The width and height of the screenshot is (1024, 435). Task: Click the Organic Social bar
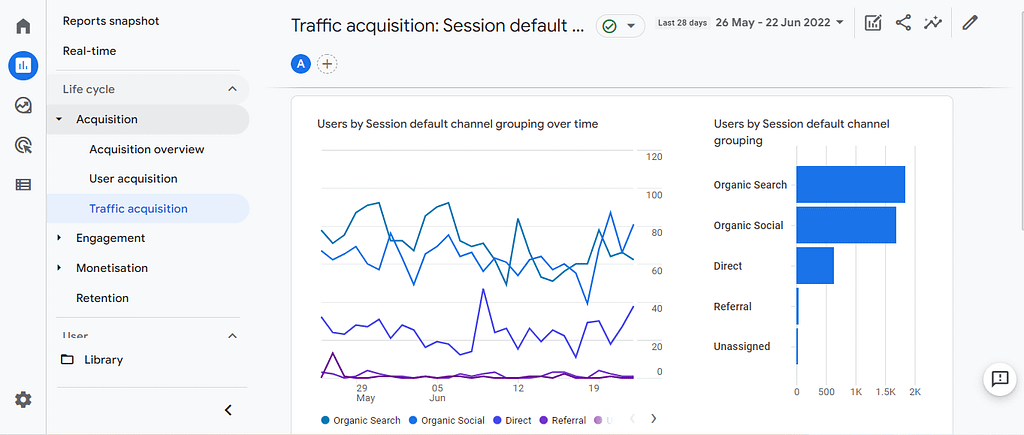click(x=846, y=225)
